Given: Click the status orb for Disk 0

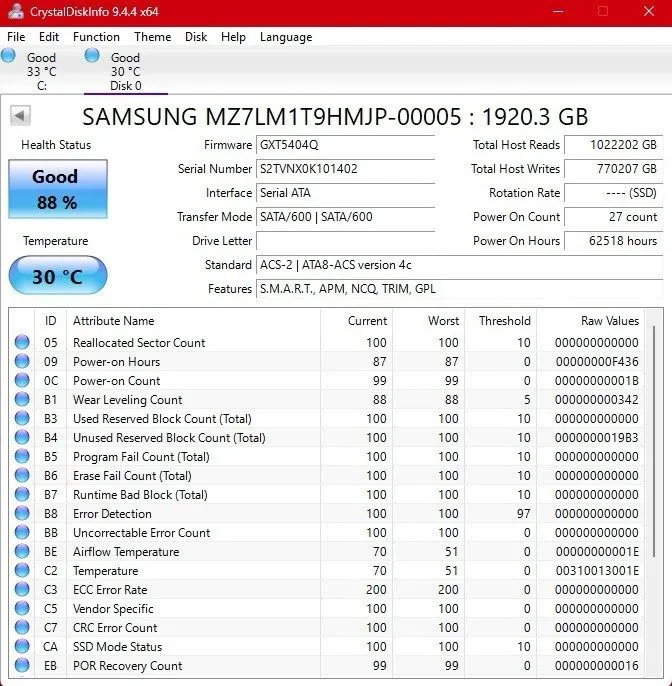Looking at the screenshot, I should click(x=92, y=56).
